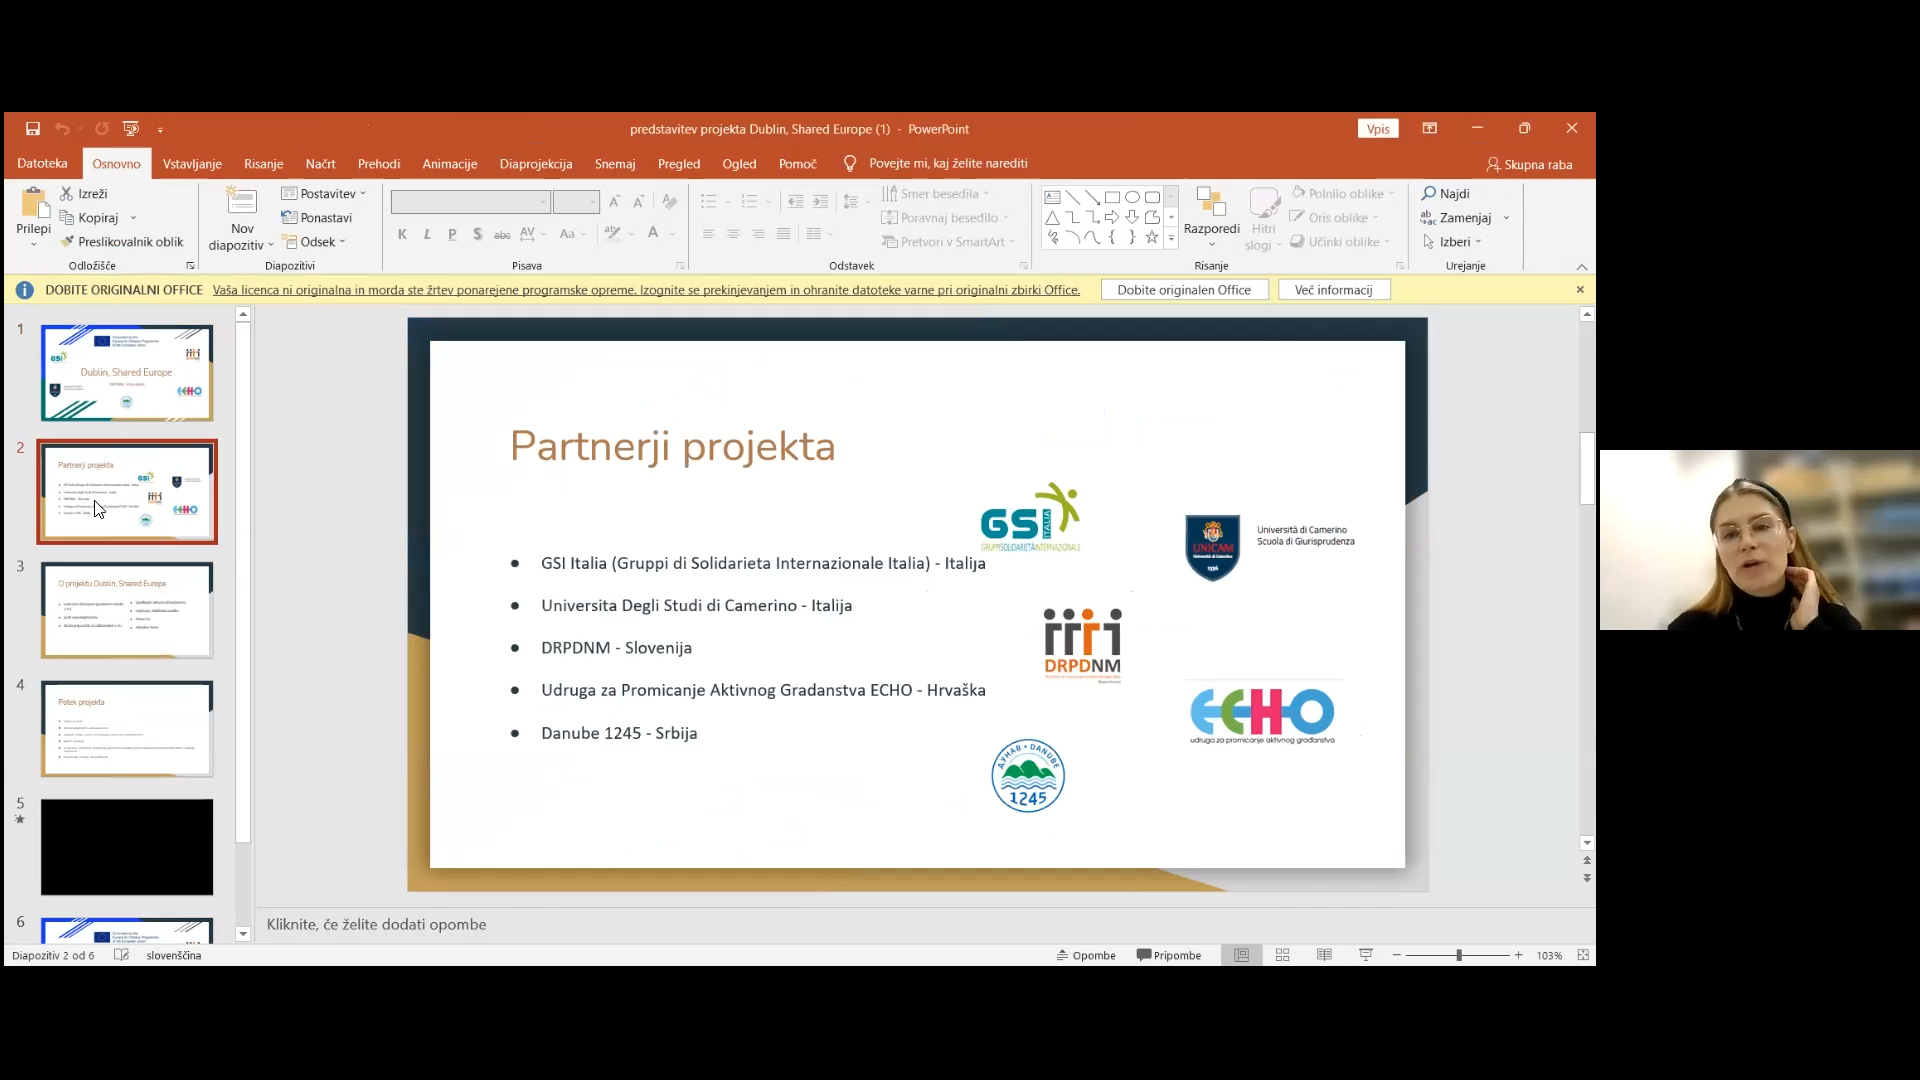Click the Skupna raba share button
This screenshot has height=1080, width=1920.
pyautogui.click(x=1529, y=164)
